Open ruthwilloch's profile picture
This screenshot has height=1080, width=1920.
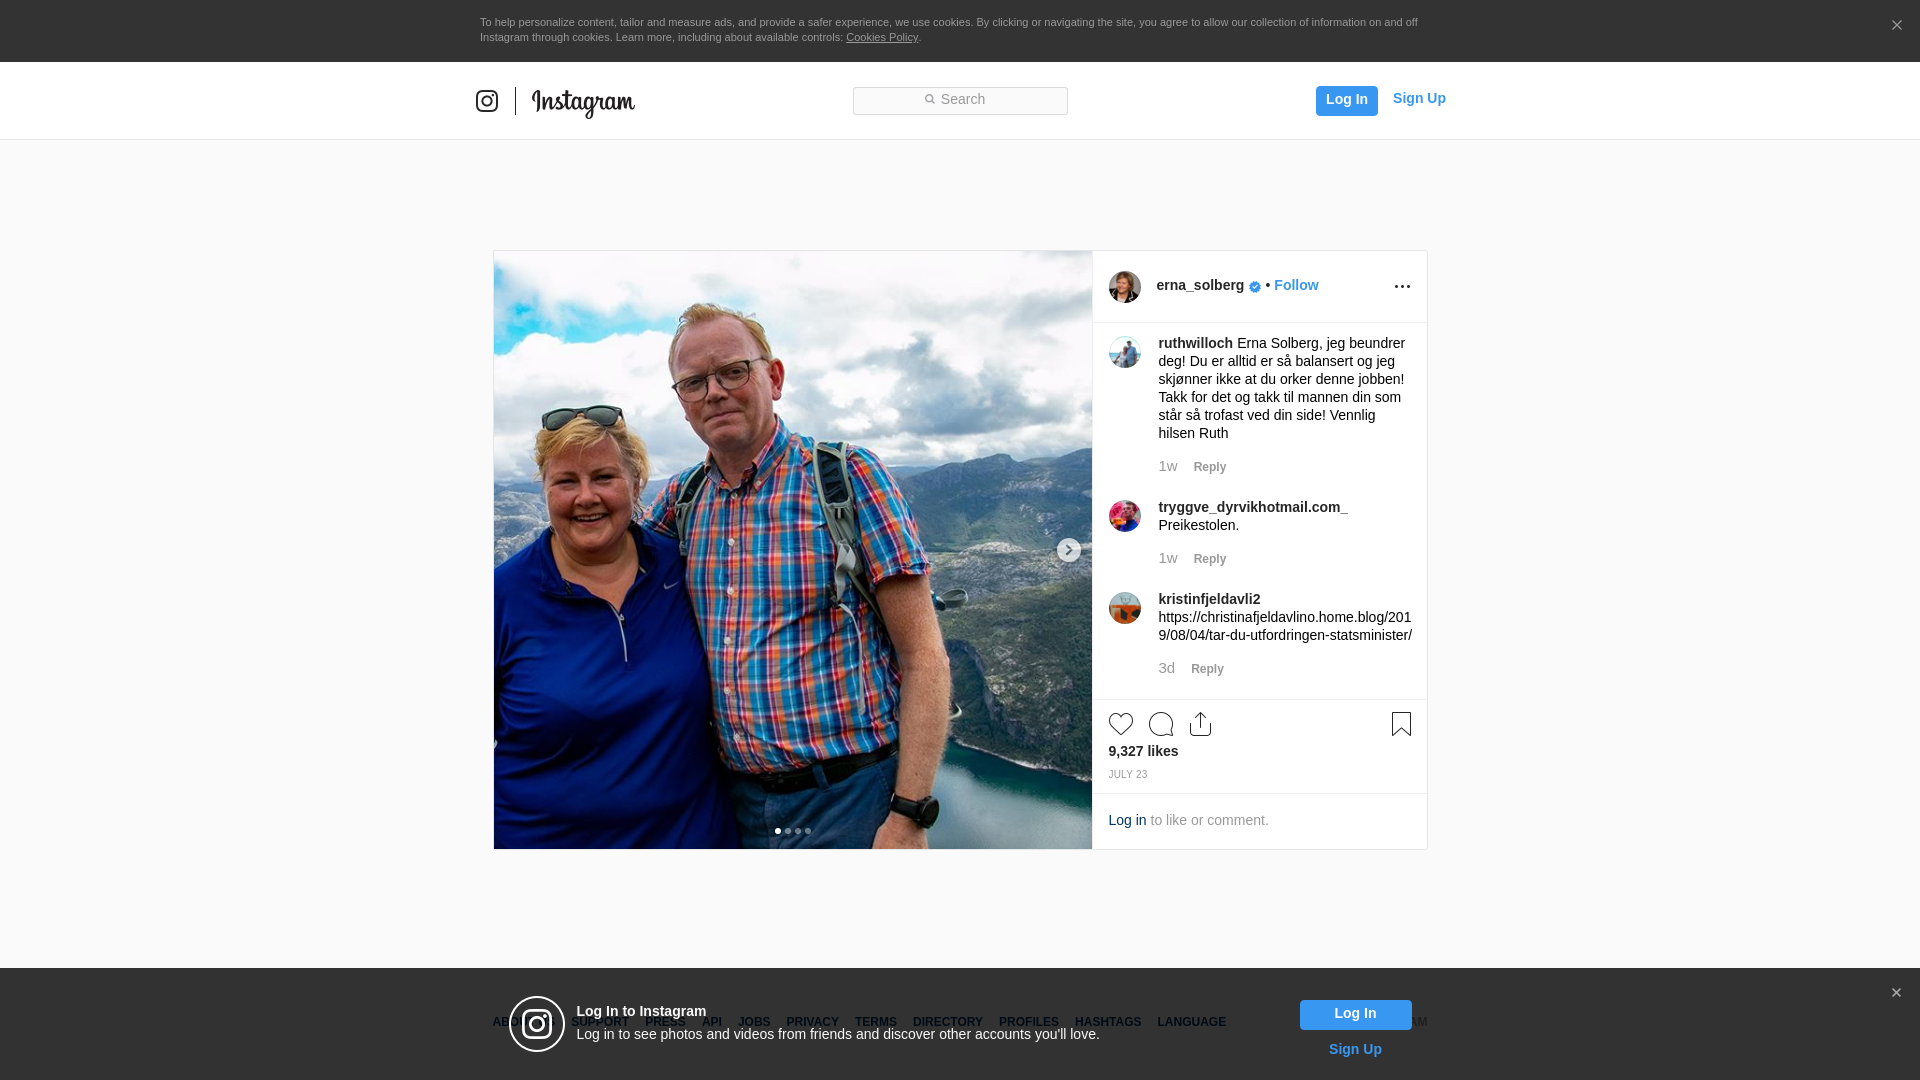click(x=1125, y=352)
